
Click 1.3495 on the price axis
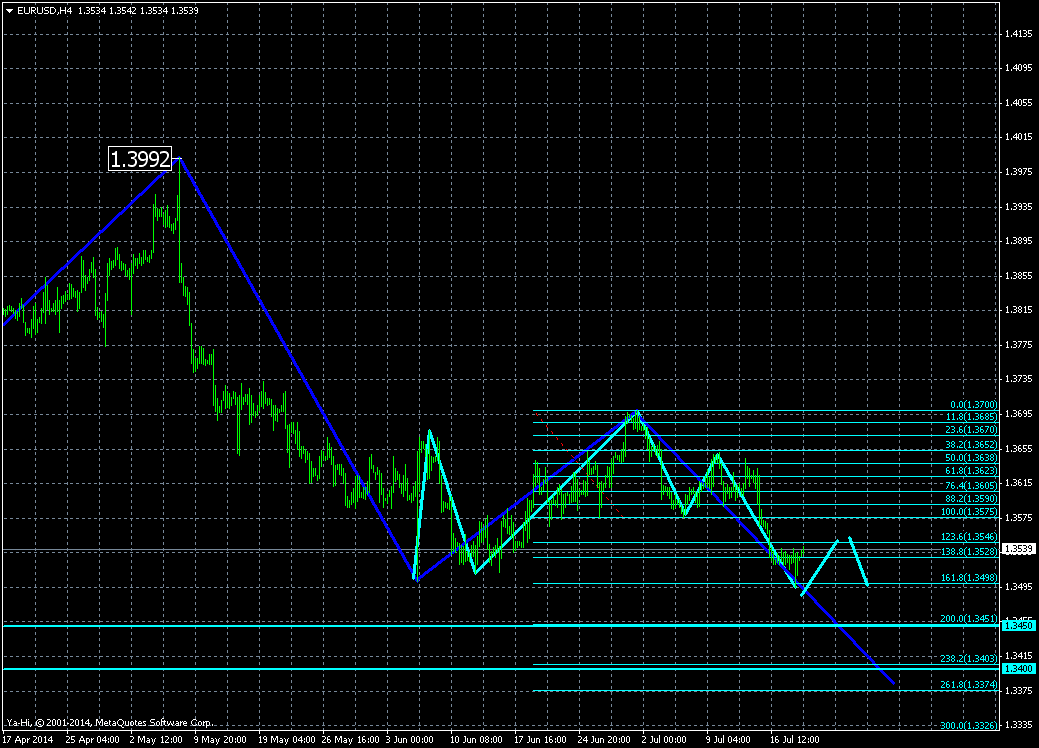[1019, 587]
